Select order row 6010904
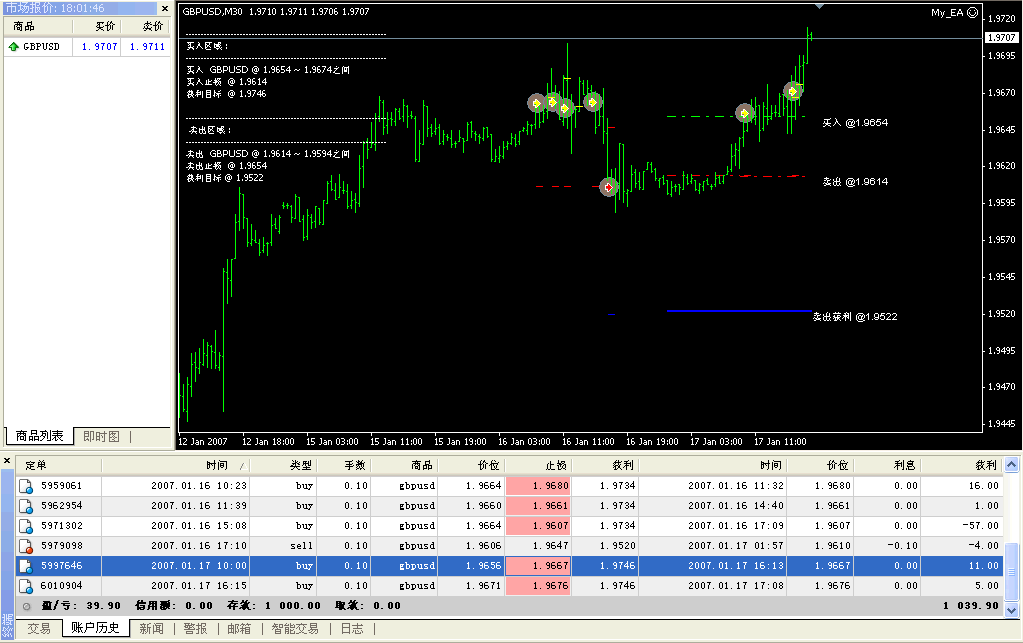1023x643 pixels. (510, 586)
